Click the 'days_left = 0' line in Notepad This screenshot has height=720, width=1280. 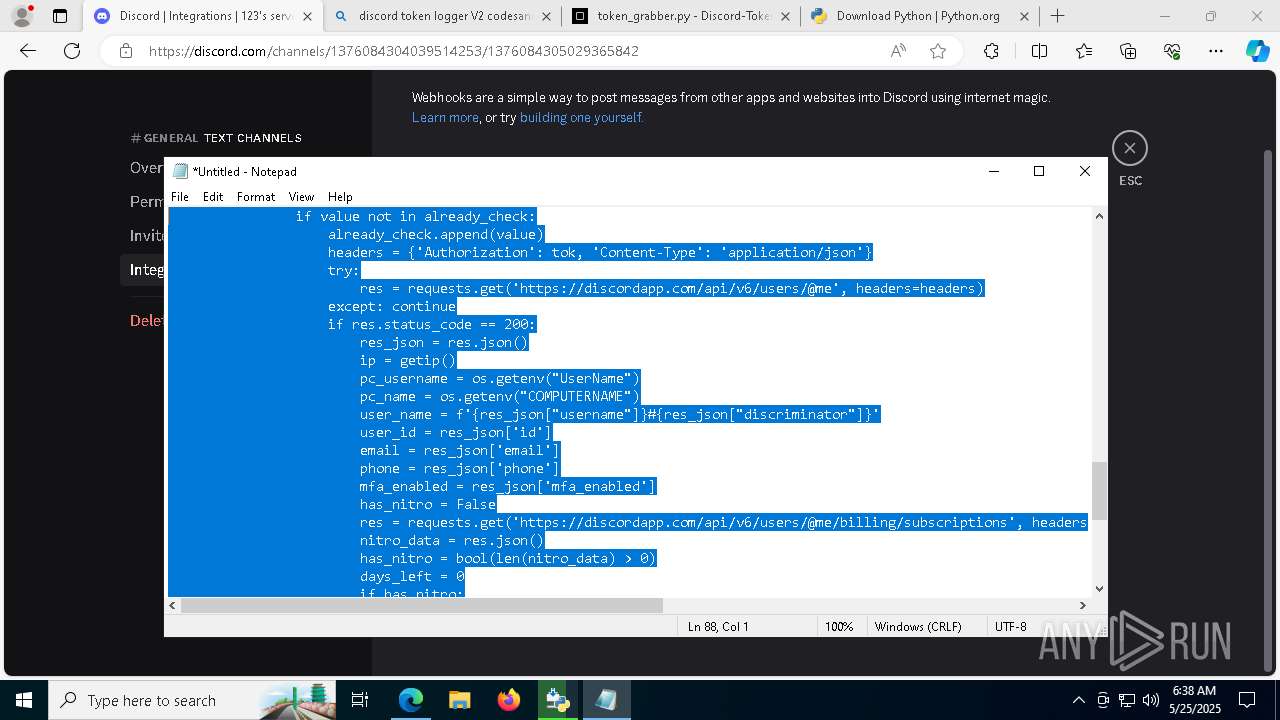click(412, 576)
